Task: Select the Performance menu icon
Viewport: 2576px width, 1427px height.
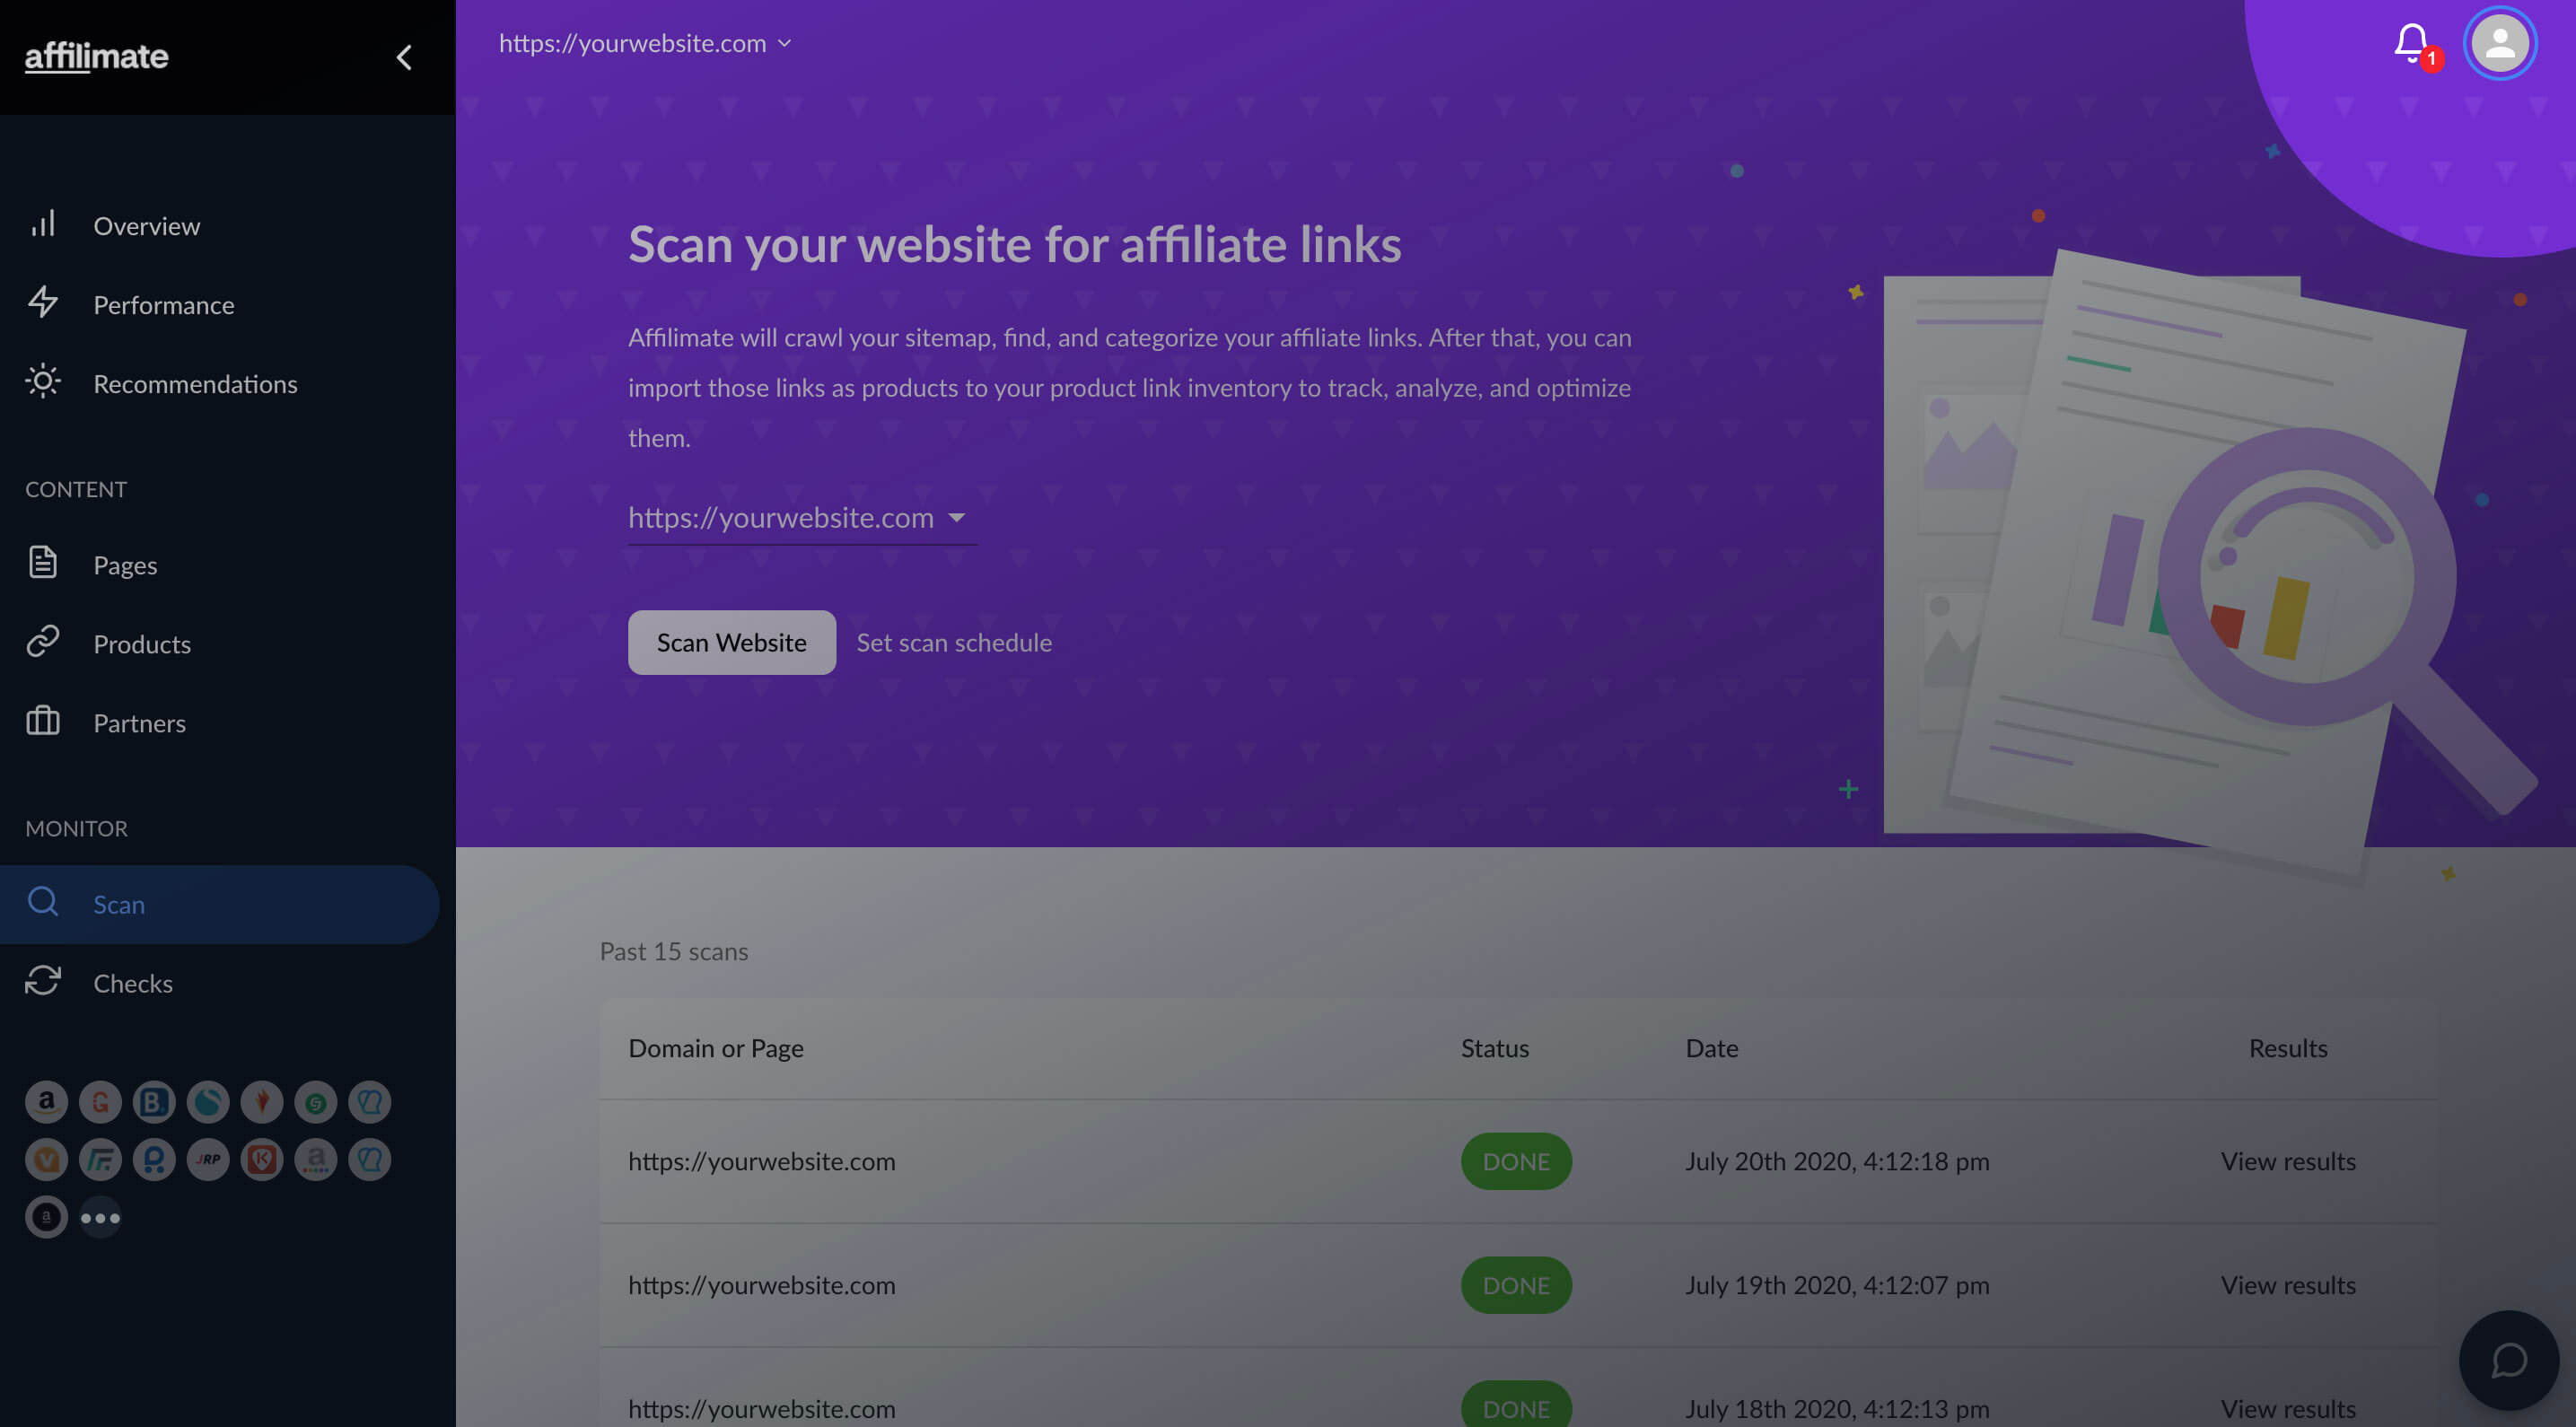Action: click(x=42, y=302)
